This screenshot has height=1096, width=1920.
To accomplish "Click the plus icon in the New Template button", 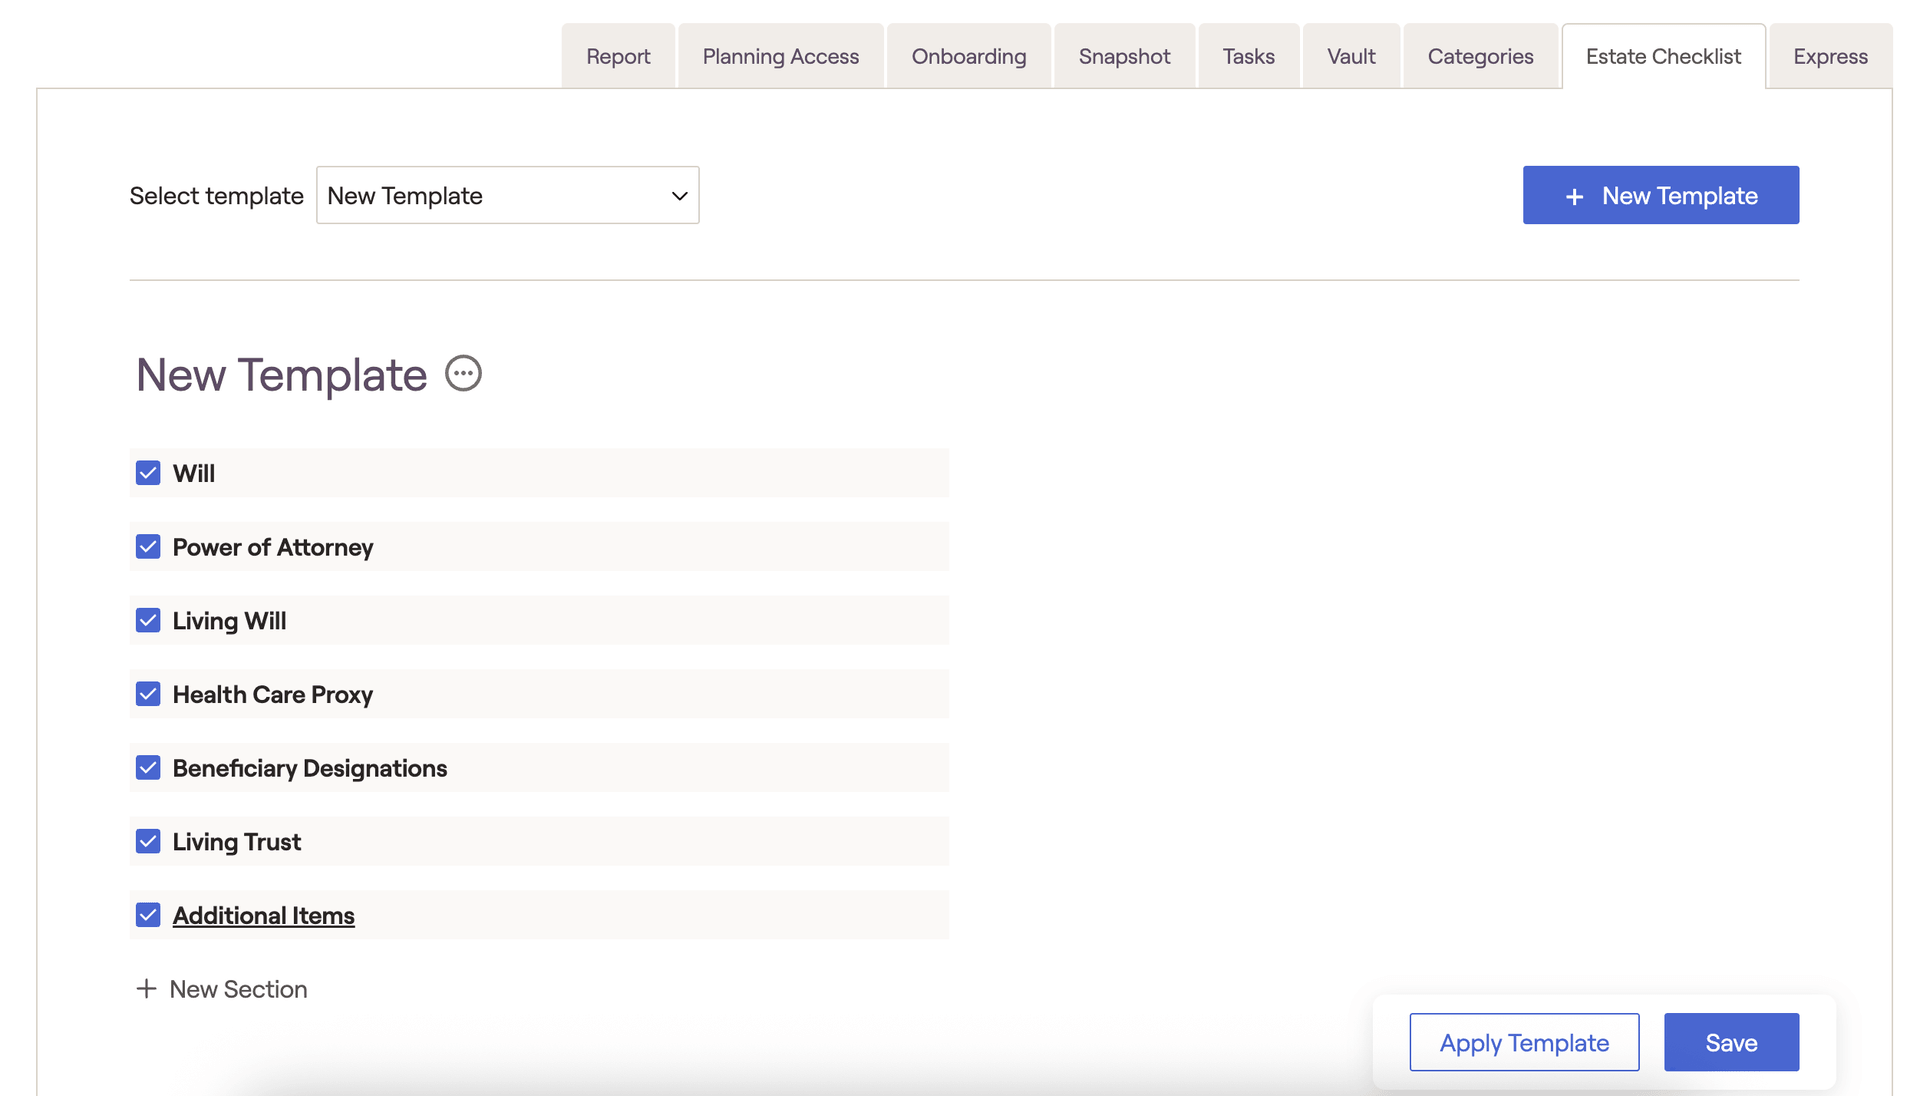I will coord(1574,197).
